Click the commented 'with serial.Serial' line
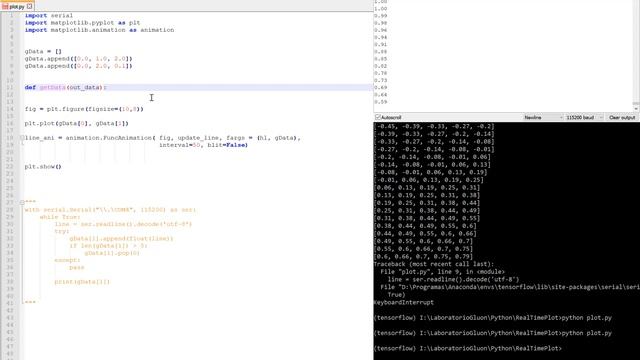This screenshot has height=360, width=640. [x=110, y=210]
